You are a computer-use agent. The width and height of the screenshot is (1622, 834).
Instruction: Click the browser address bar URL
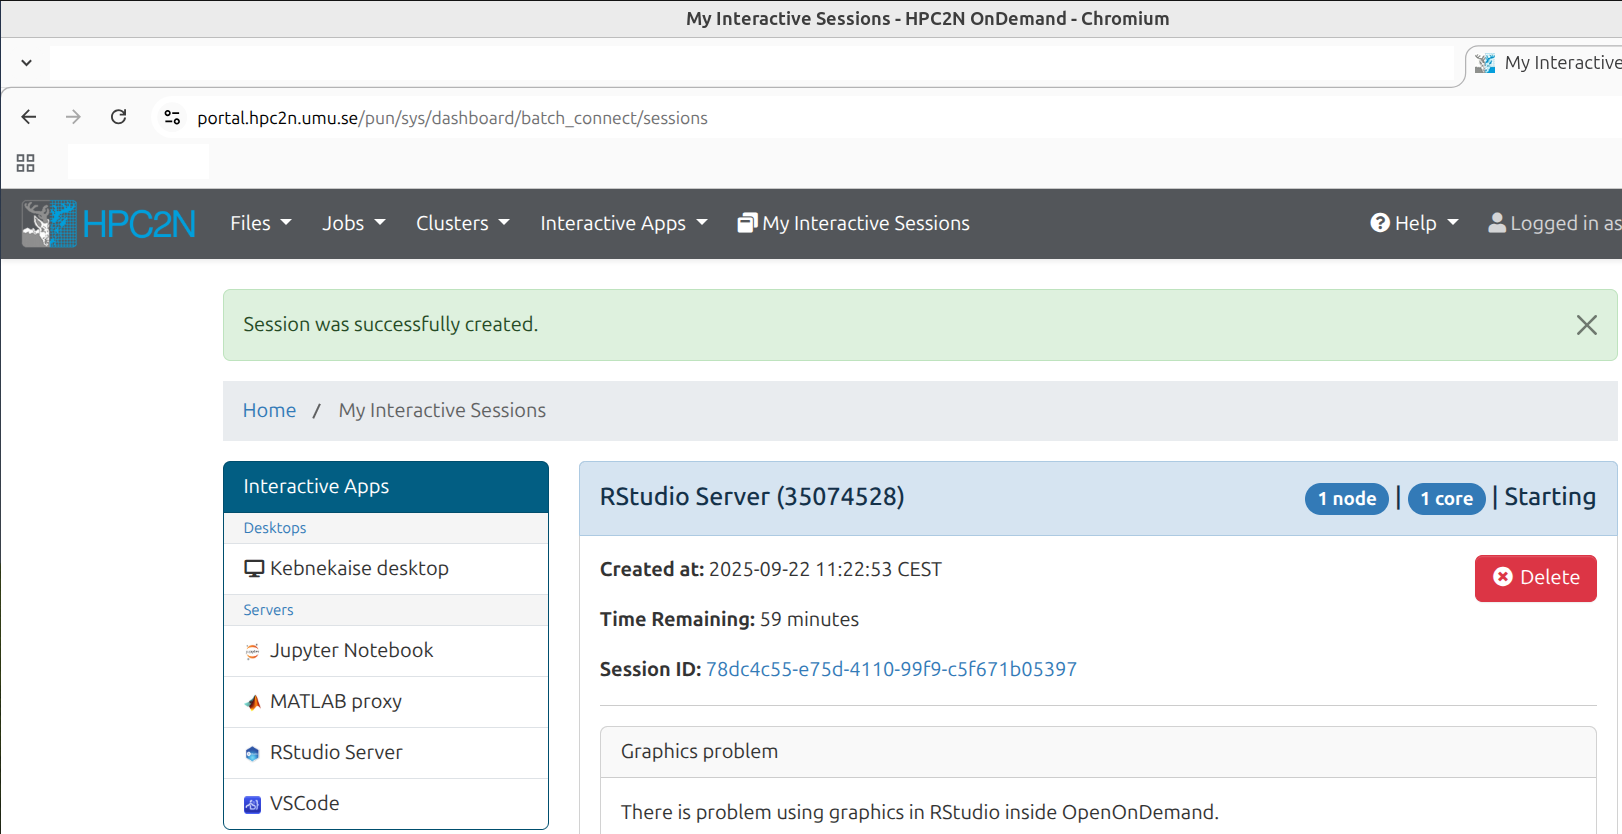coord(452,118)
